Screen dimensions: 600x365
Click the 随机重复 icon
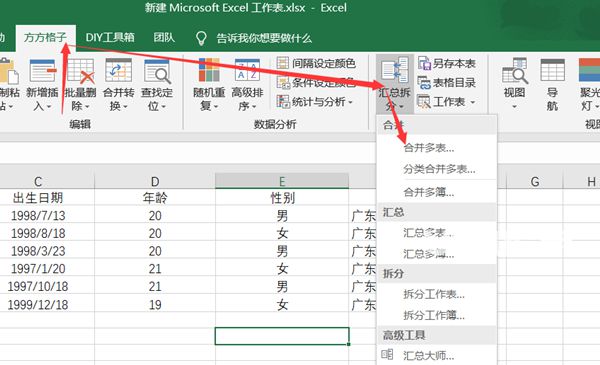tap(209, 85)
